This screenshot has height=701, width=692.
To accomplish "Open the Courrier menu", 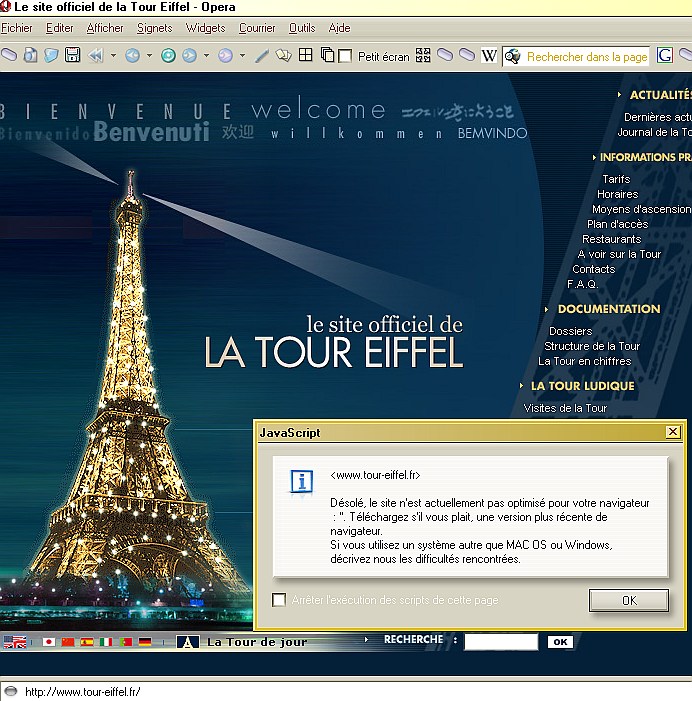I will pyautogui.click(x=257, y=28).
